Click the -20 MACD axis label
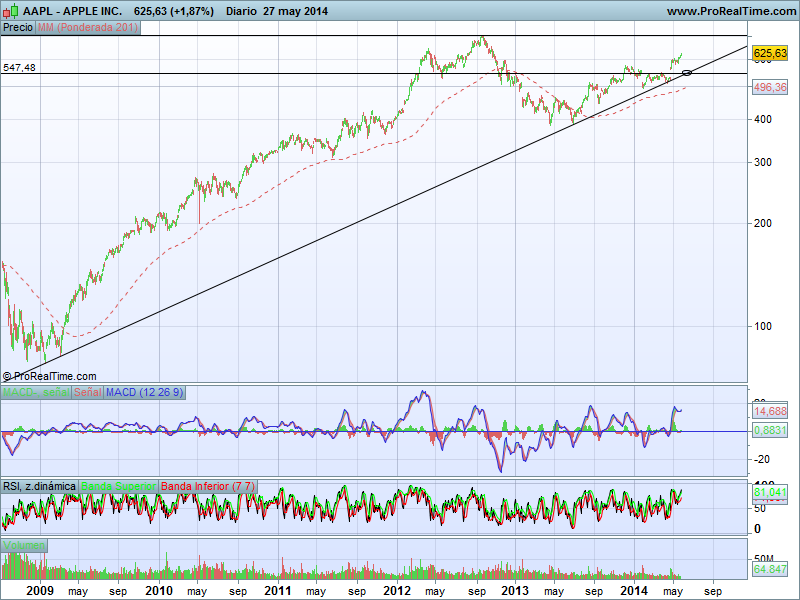 (762, 459)
